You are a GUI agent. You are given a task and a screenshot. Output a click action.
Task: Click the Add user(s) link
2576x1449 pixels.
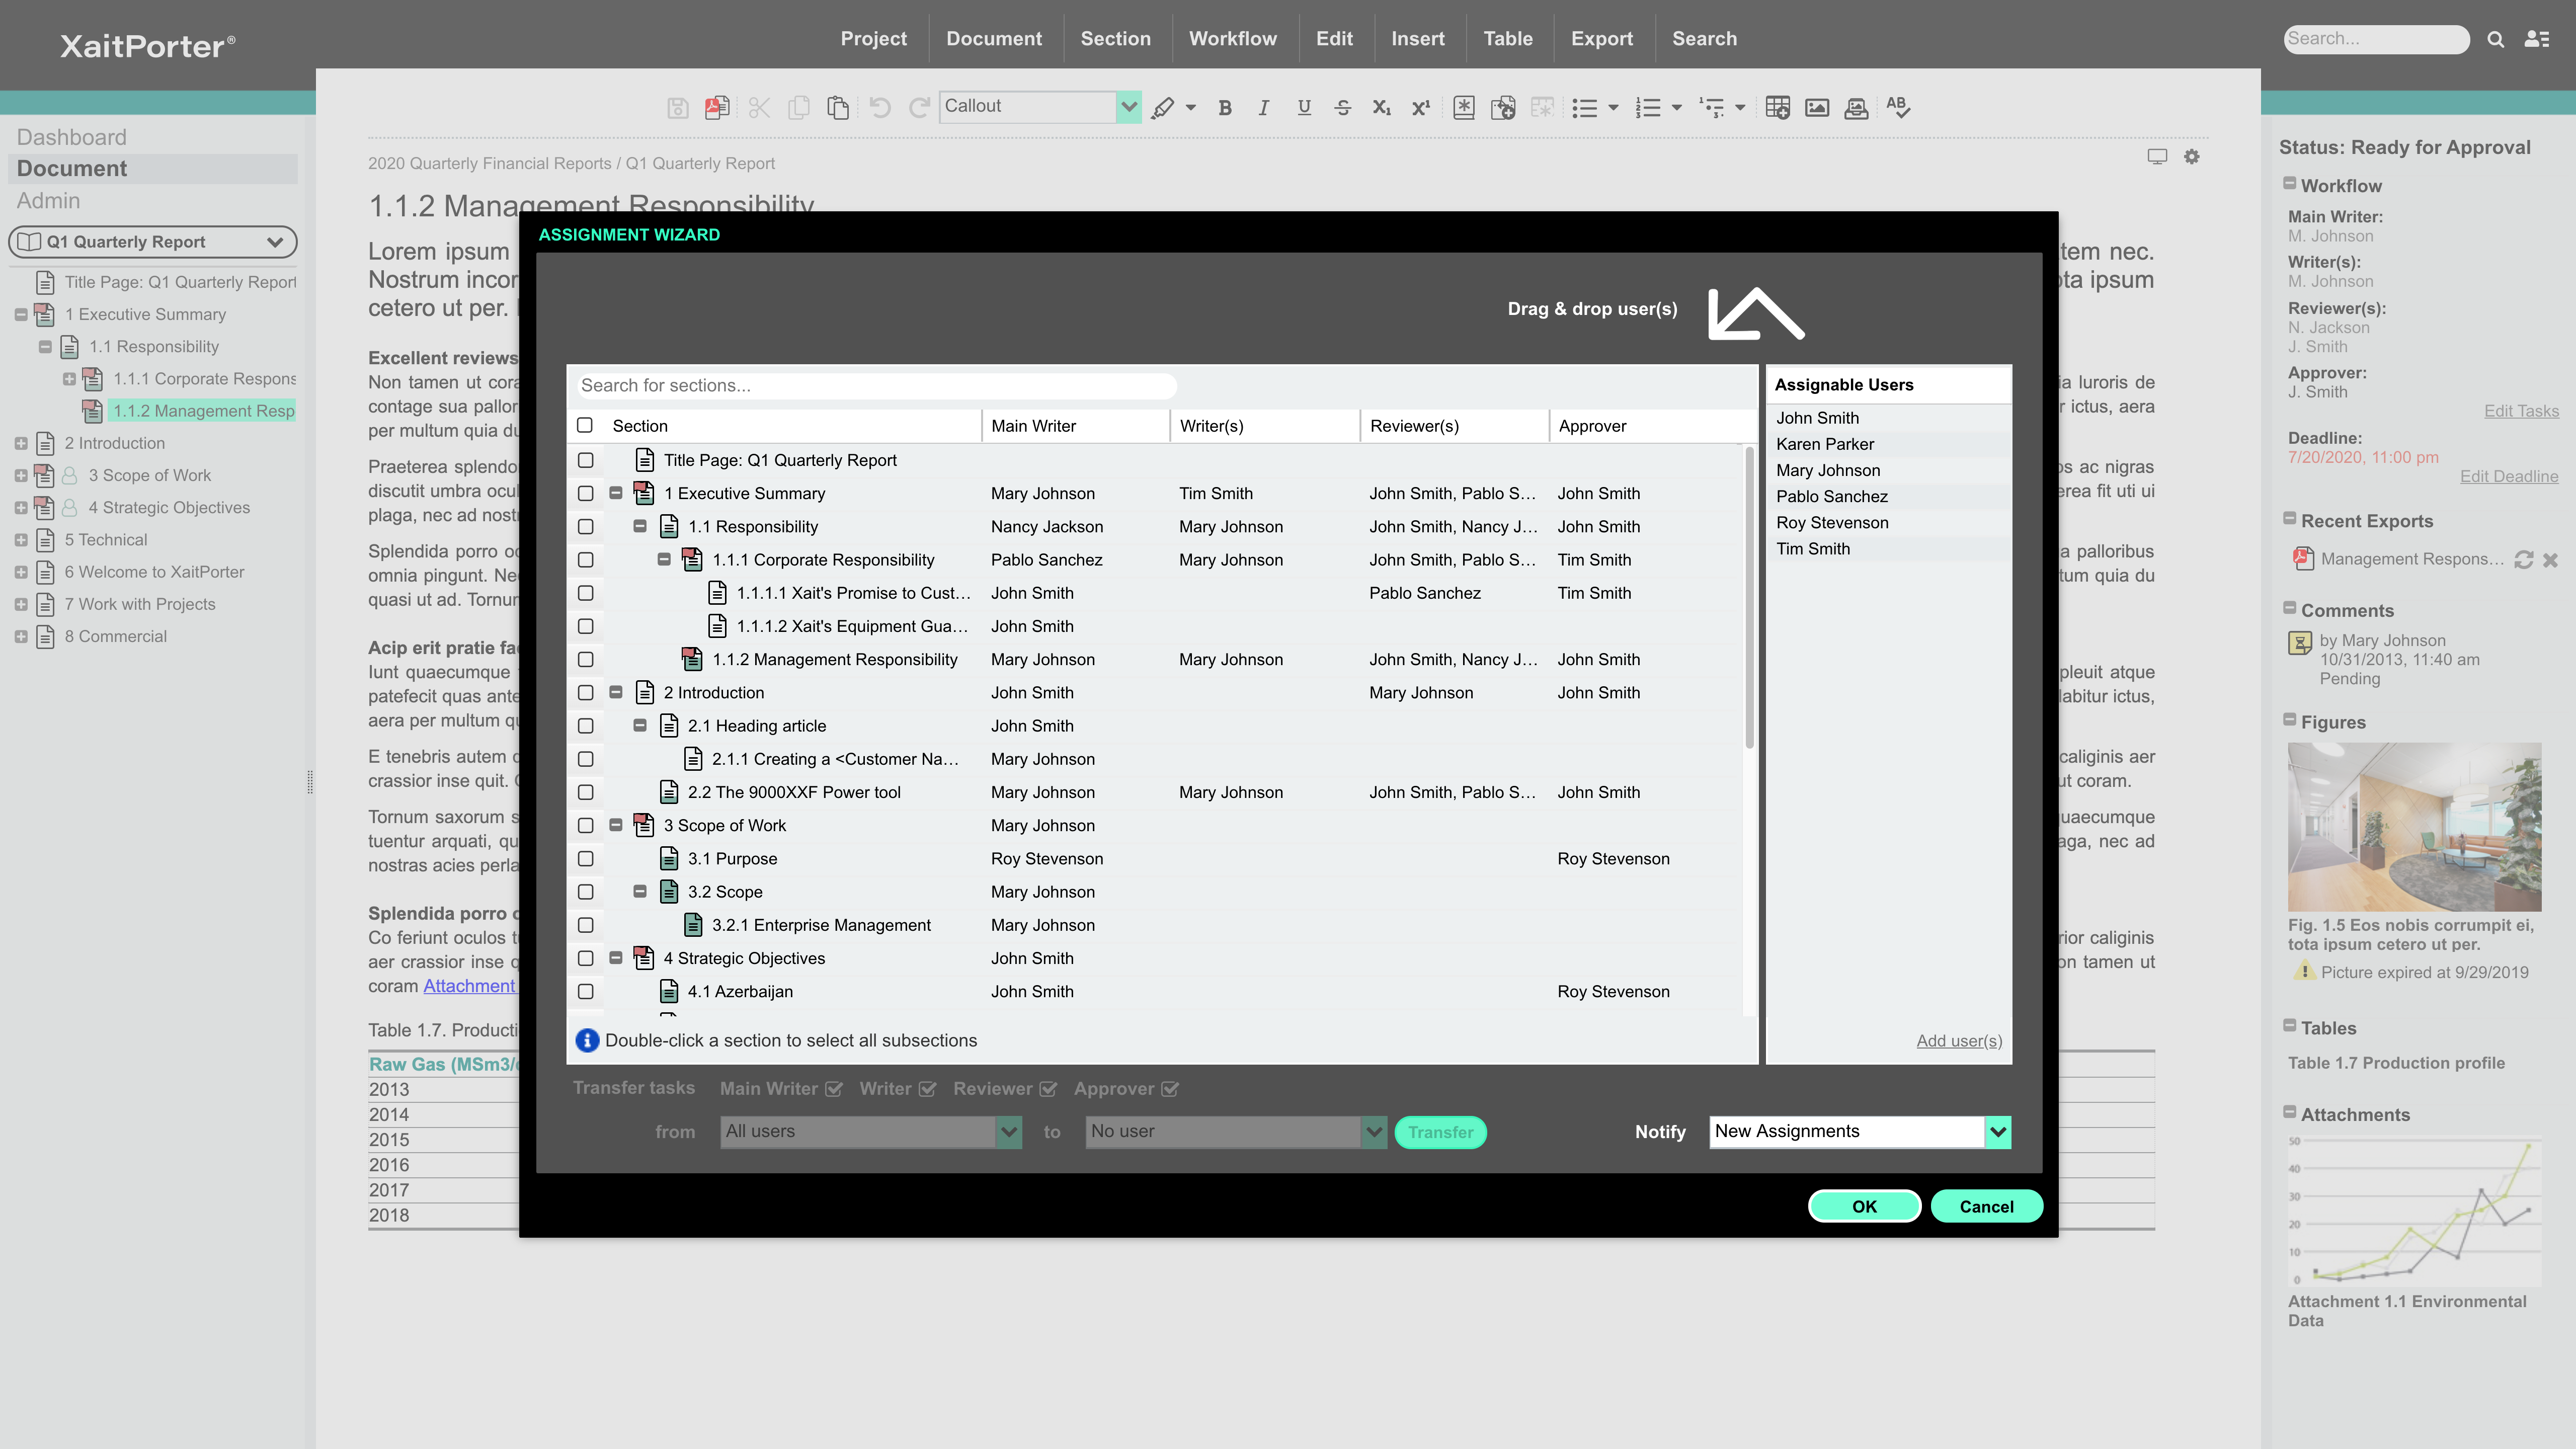click(x=1958, y=1040)
